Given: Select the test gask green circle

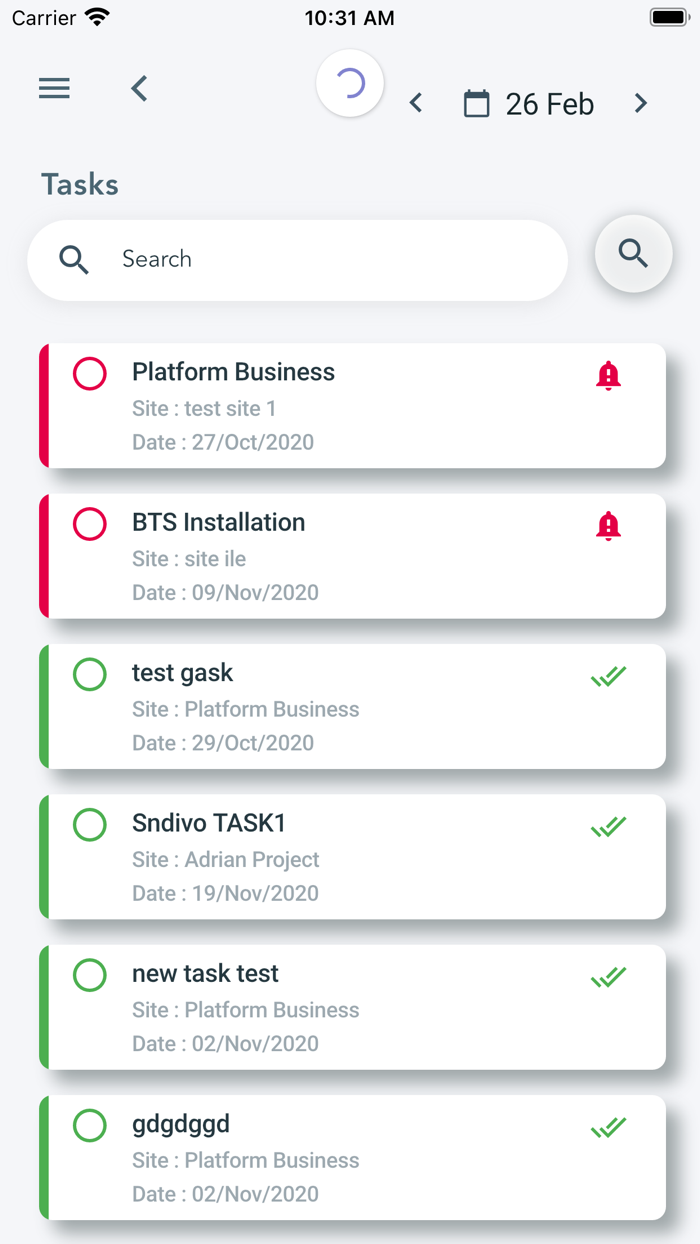Looking at the screenshot, I should click(90, 674).
